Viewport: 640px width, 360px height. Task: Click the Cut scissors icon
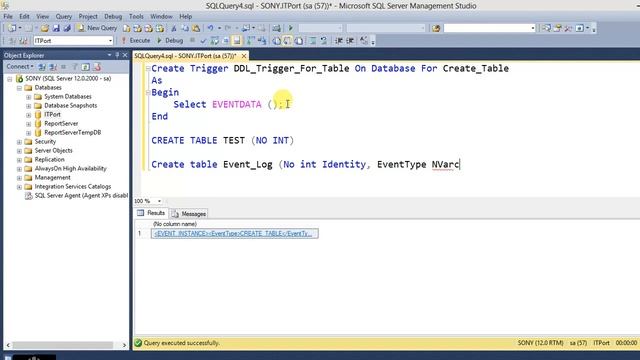coord(174,28)
